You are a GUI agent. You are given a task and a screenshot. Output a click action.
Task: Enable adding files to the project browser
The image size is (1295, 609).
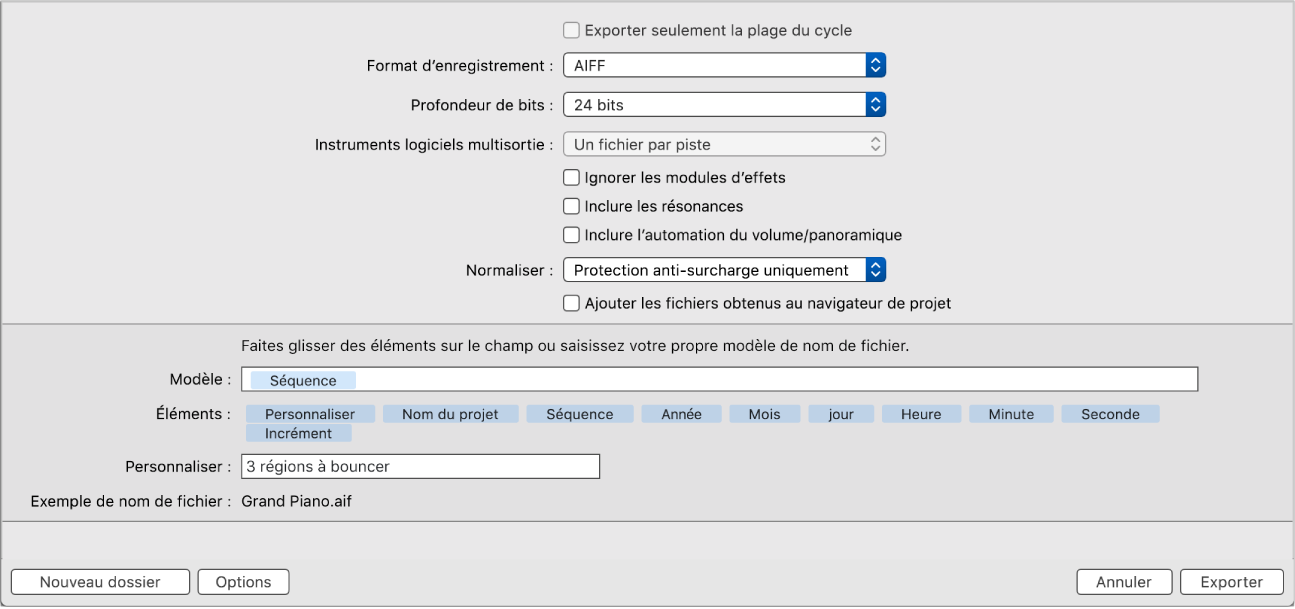[571, 303]
